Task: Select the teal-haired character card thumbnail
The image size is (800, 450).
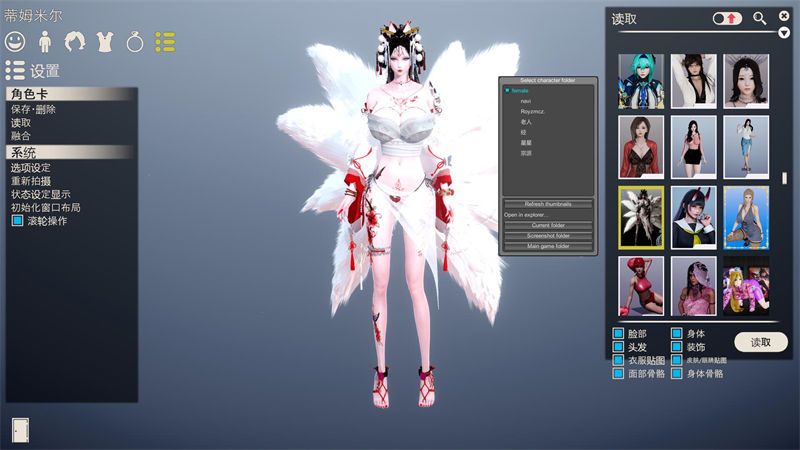Action: 641,81
